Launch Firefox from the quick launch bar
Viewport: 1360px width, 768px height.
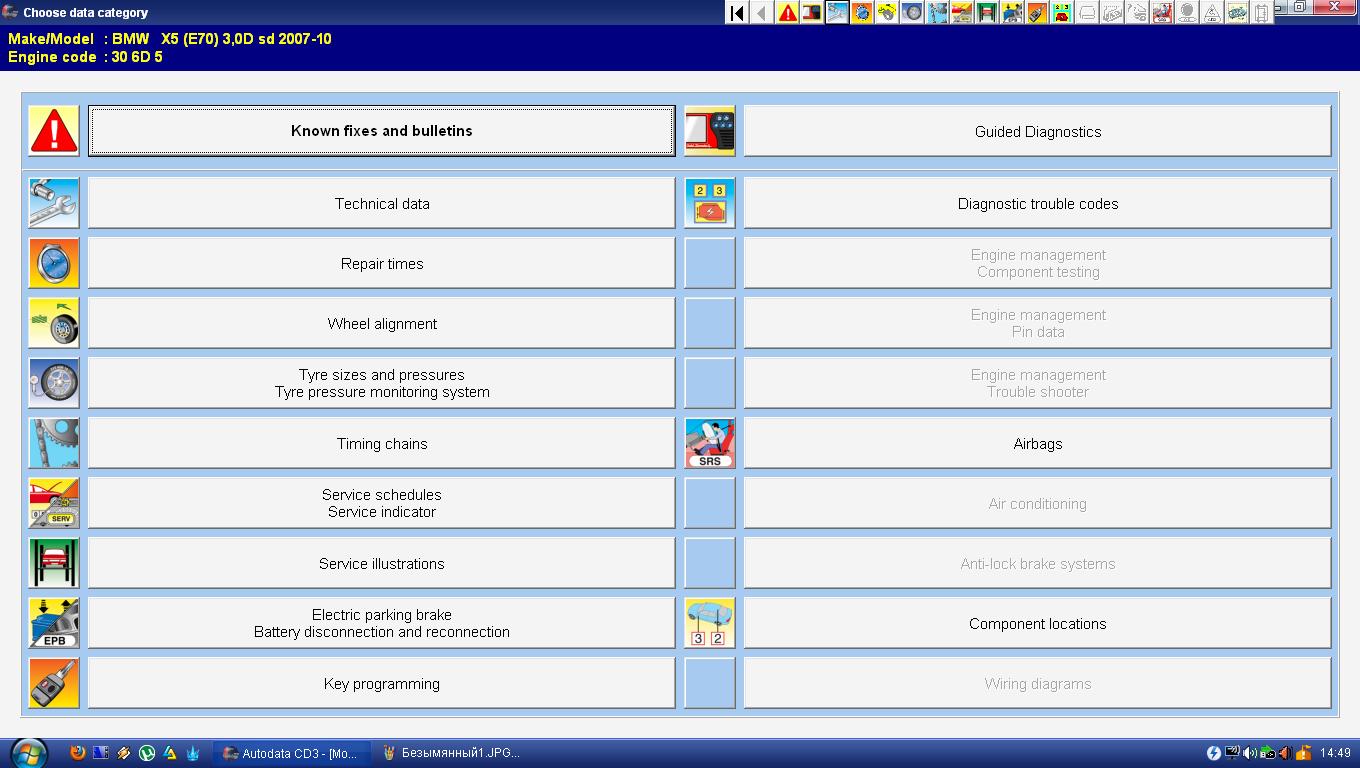click(78, 753)
